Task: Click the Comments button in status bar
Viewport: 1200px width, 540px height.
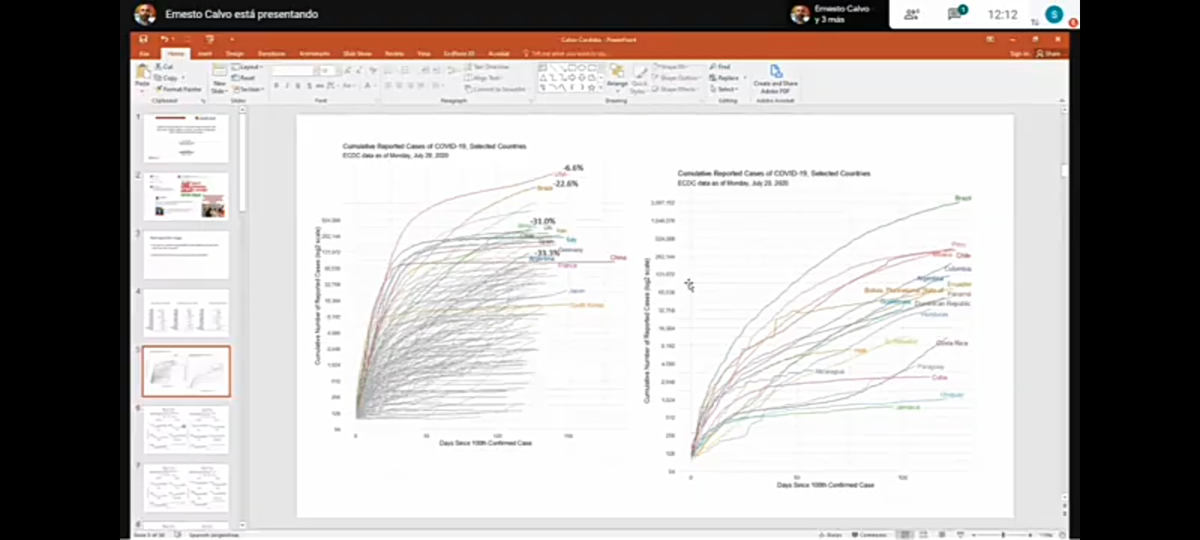Action: [x=871, y=535]
